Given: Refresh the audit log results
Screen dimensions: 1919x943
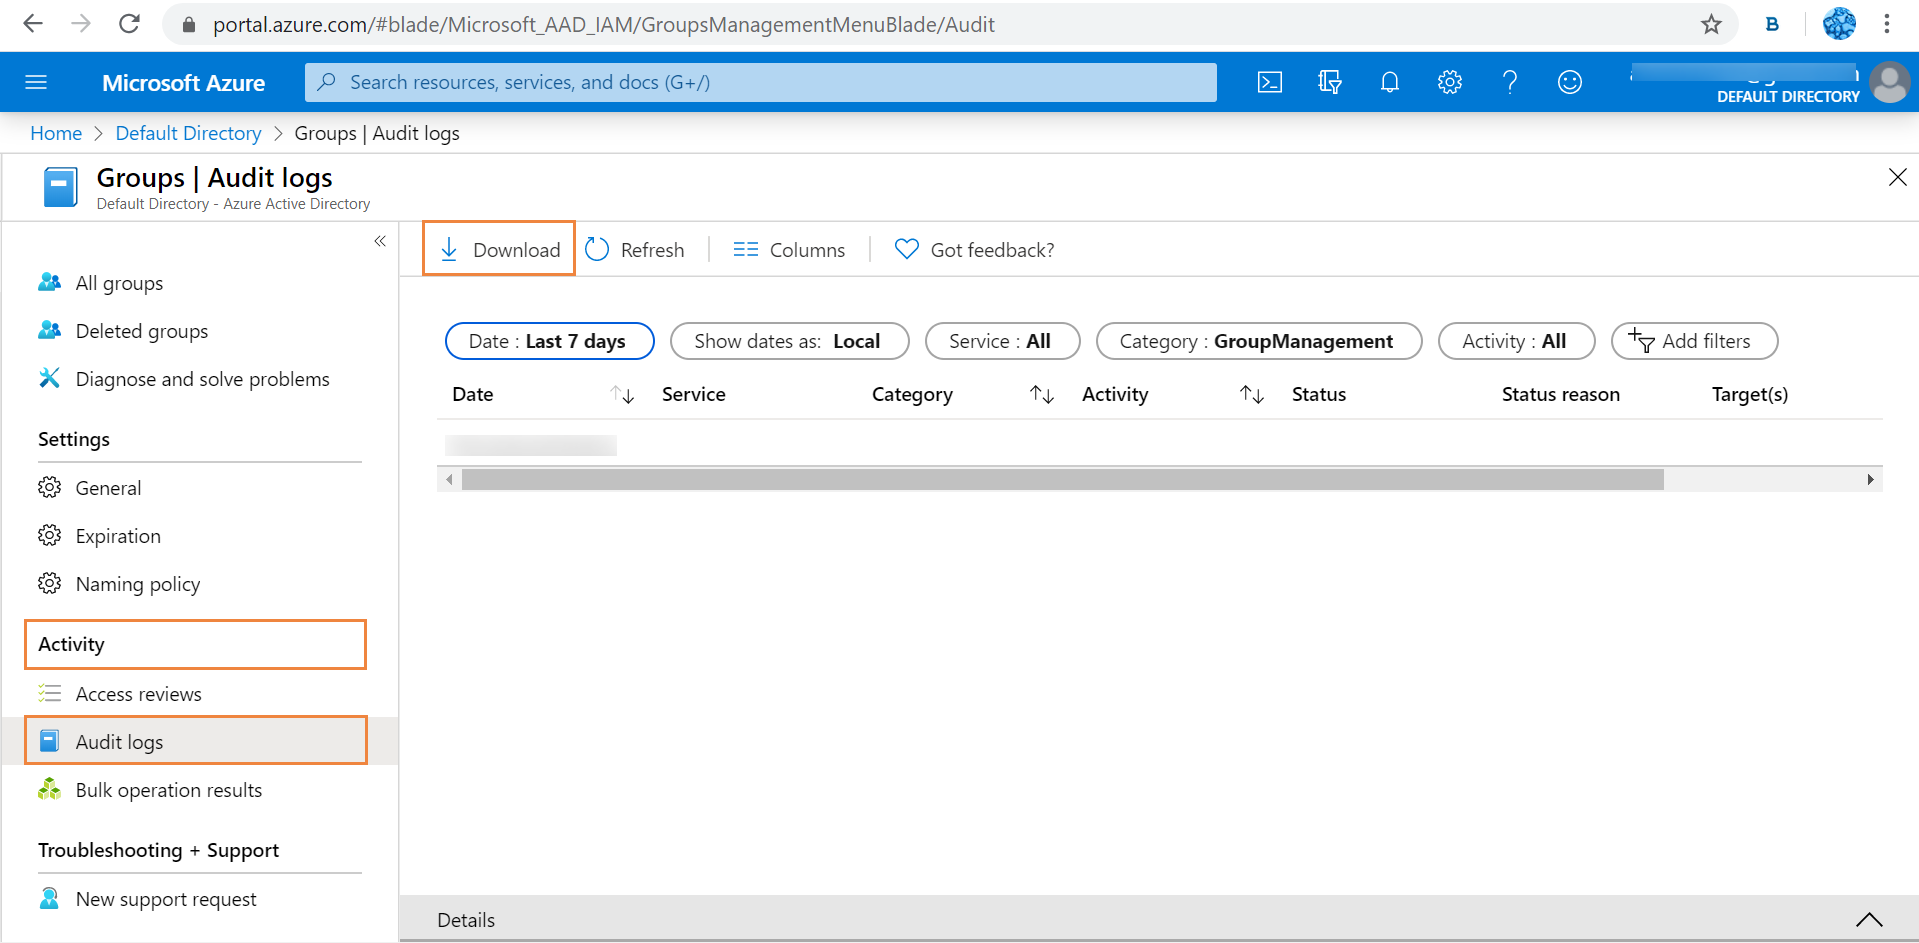Looking at the screenshot, I should point(635,249).
